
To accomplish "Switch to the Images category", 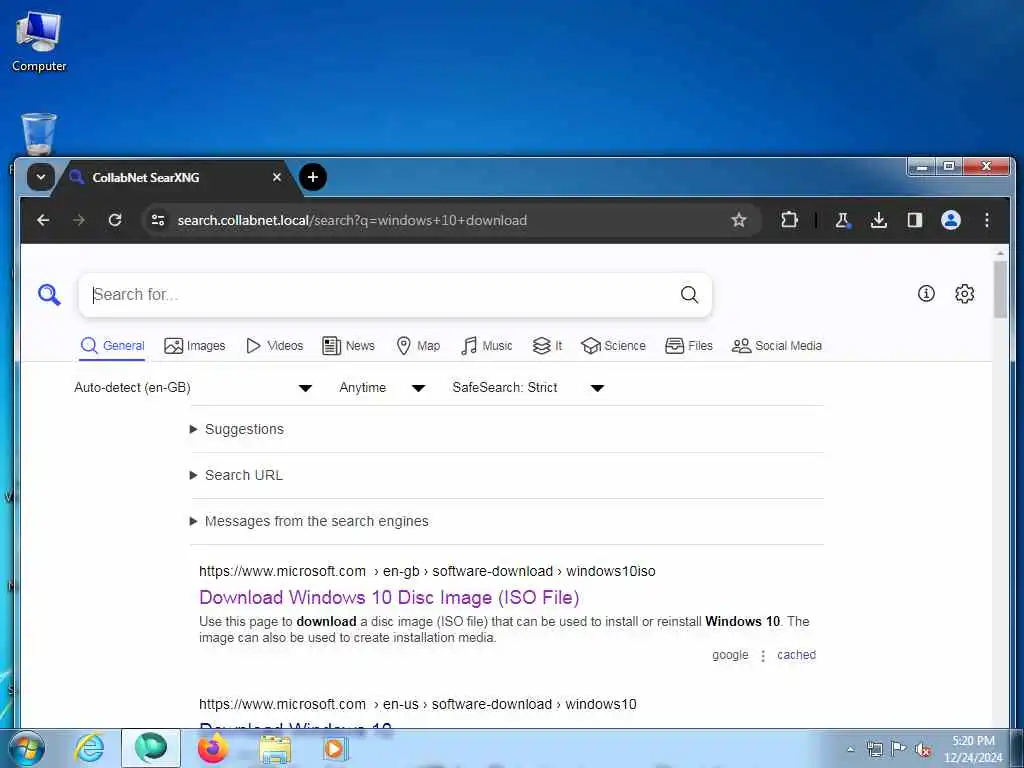I will click(x=195, y=345).
